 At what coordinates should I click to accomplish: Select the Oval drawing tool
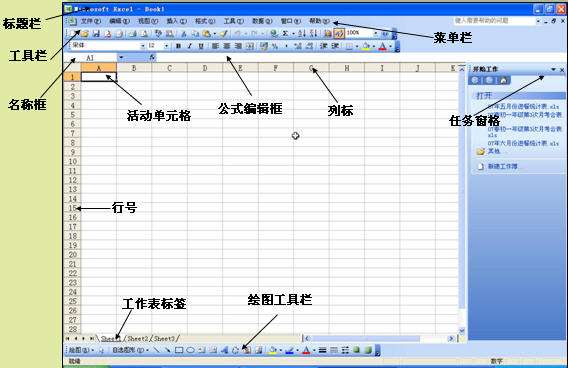click(191, 350)
